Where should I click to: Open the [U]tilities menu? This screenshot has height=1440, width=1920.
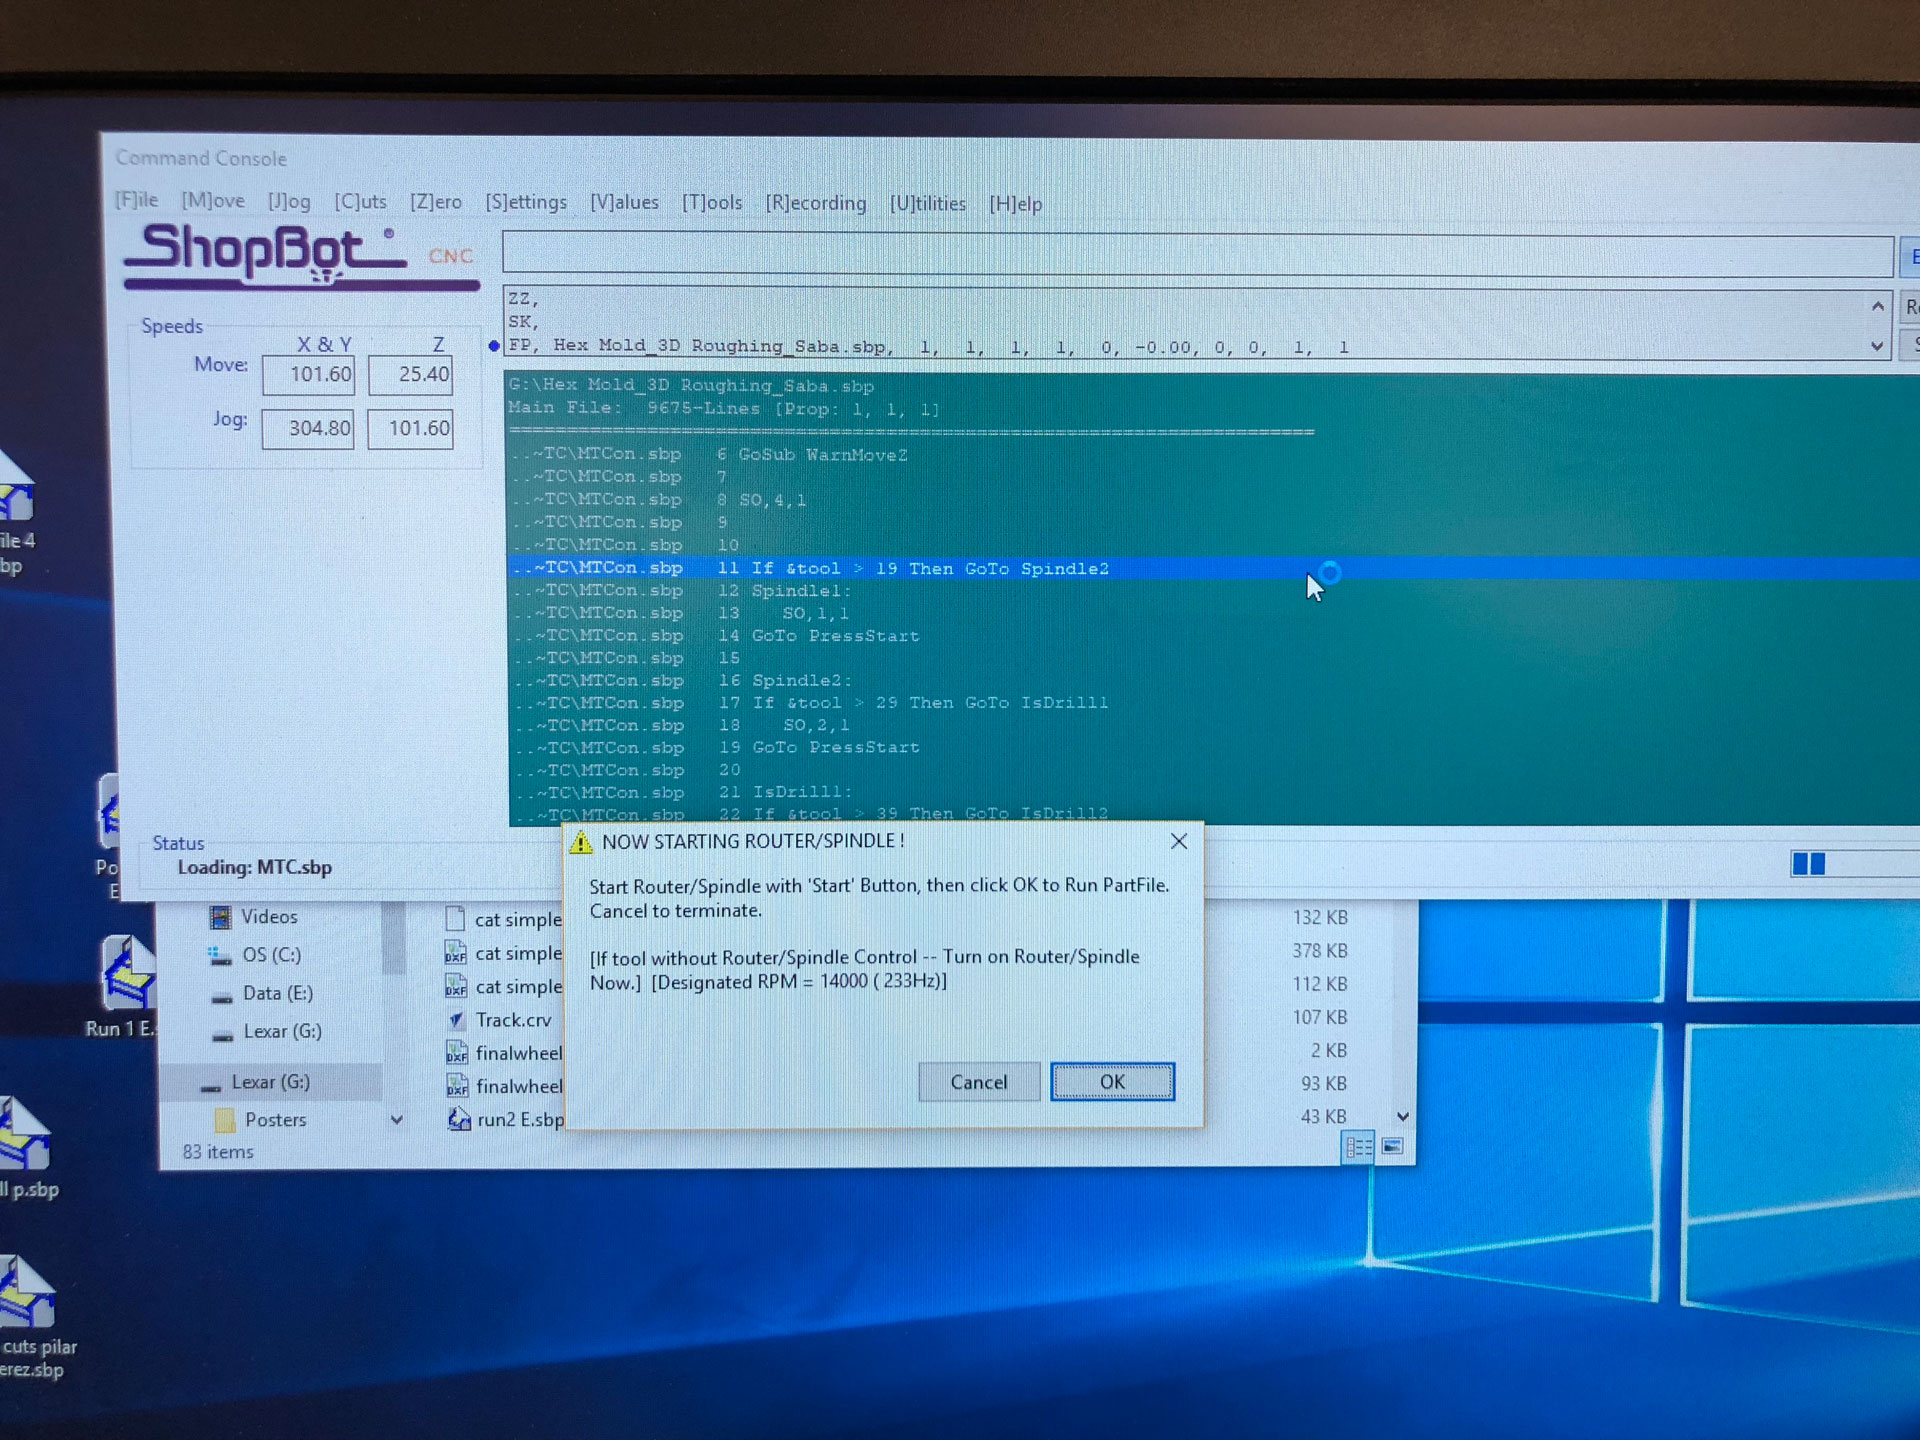click(928, 203)
